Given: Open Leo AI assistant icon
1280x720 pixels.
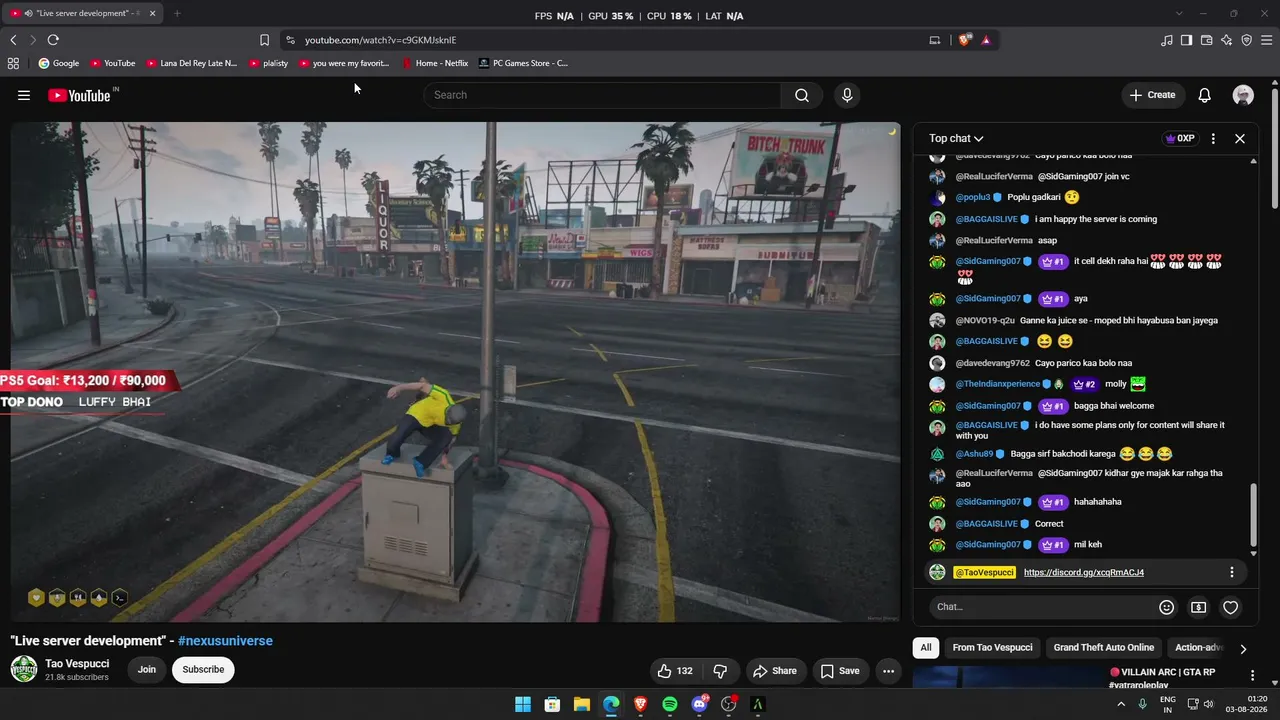Looking at the screenshot, I should click(1227, 40).
